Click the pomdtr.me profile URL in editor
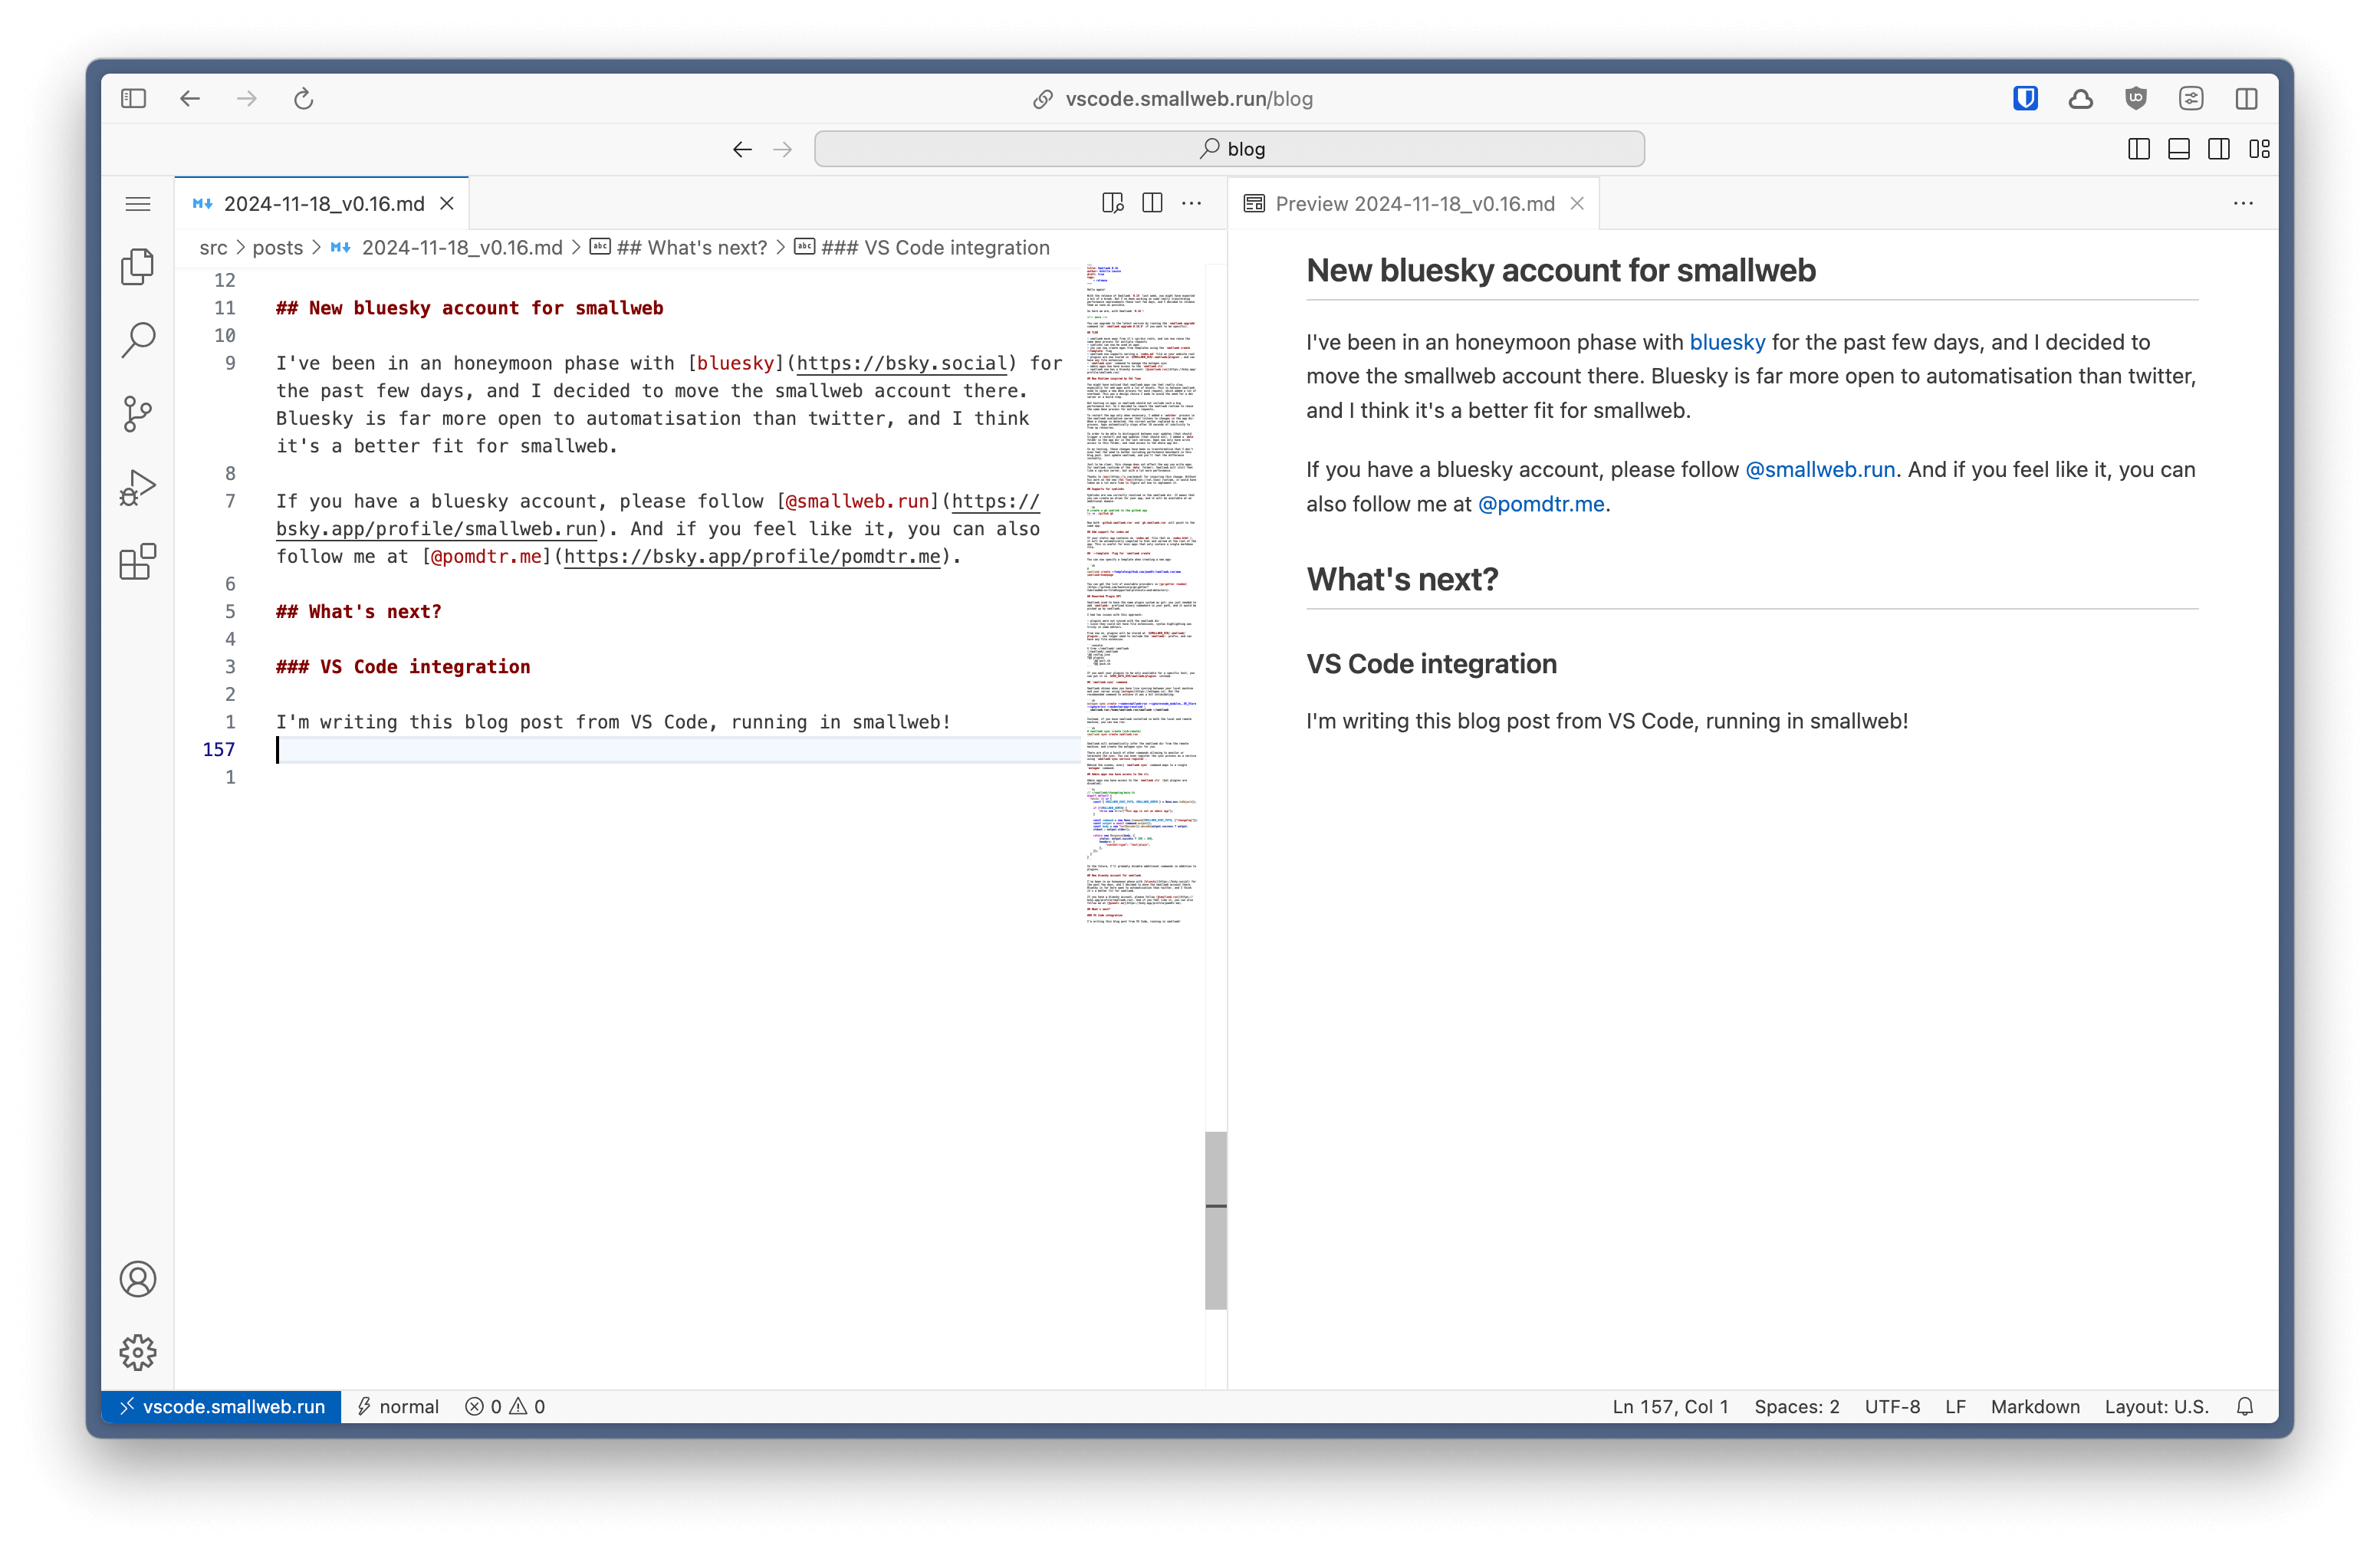 point(752,557)
